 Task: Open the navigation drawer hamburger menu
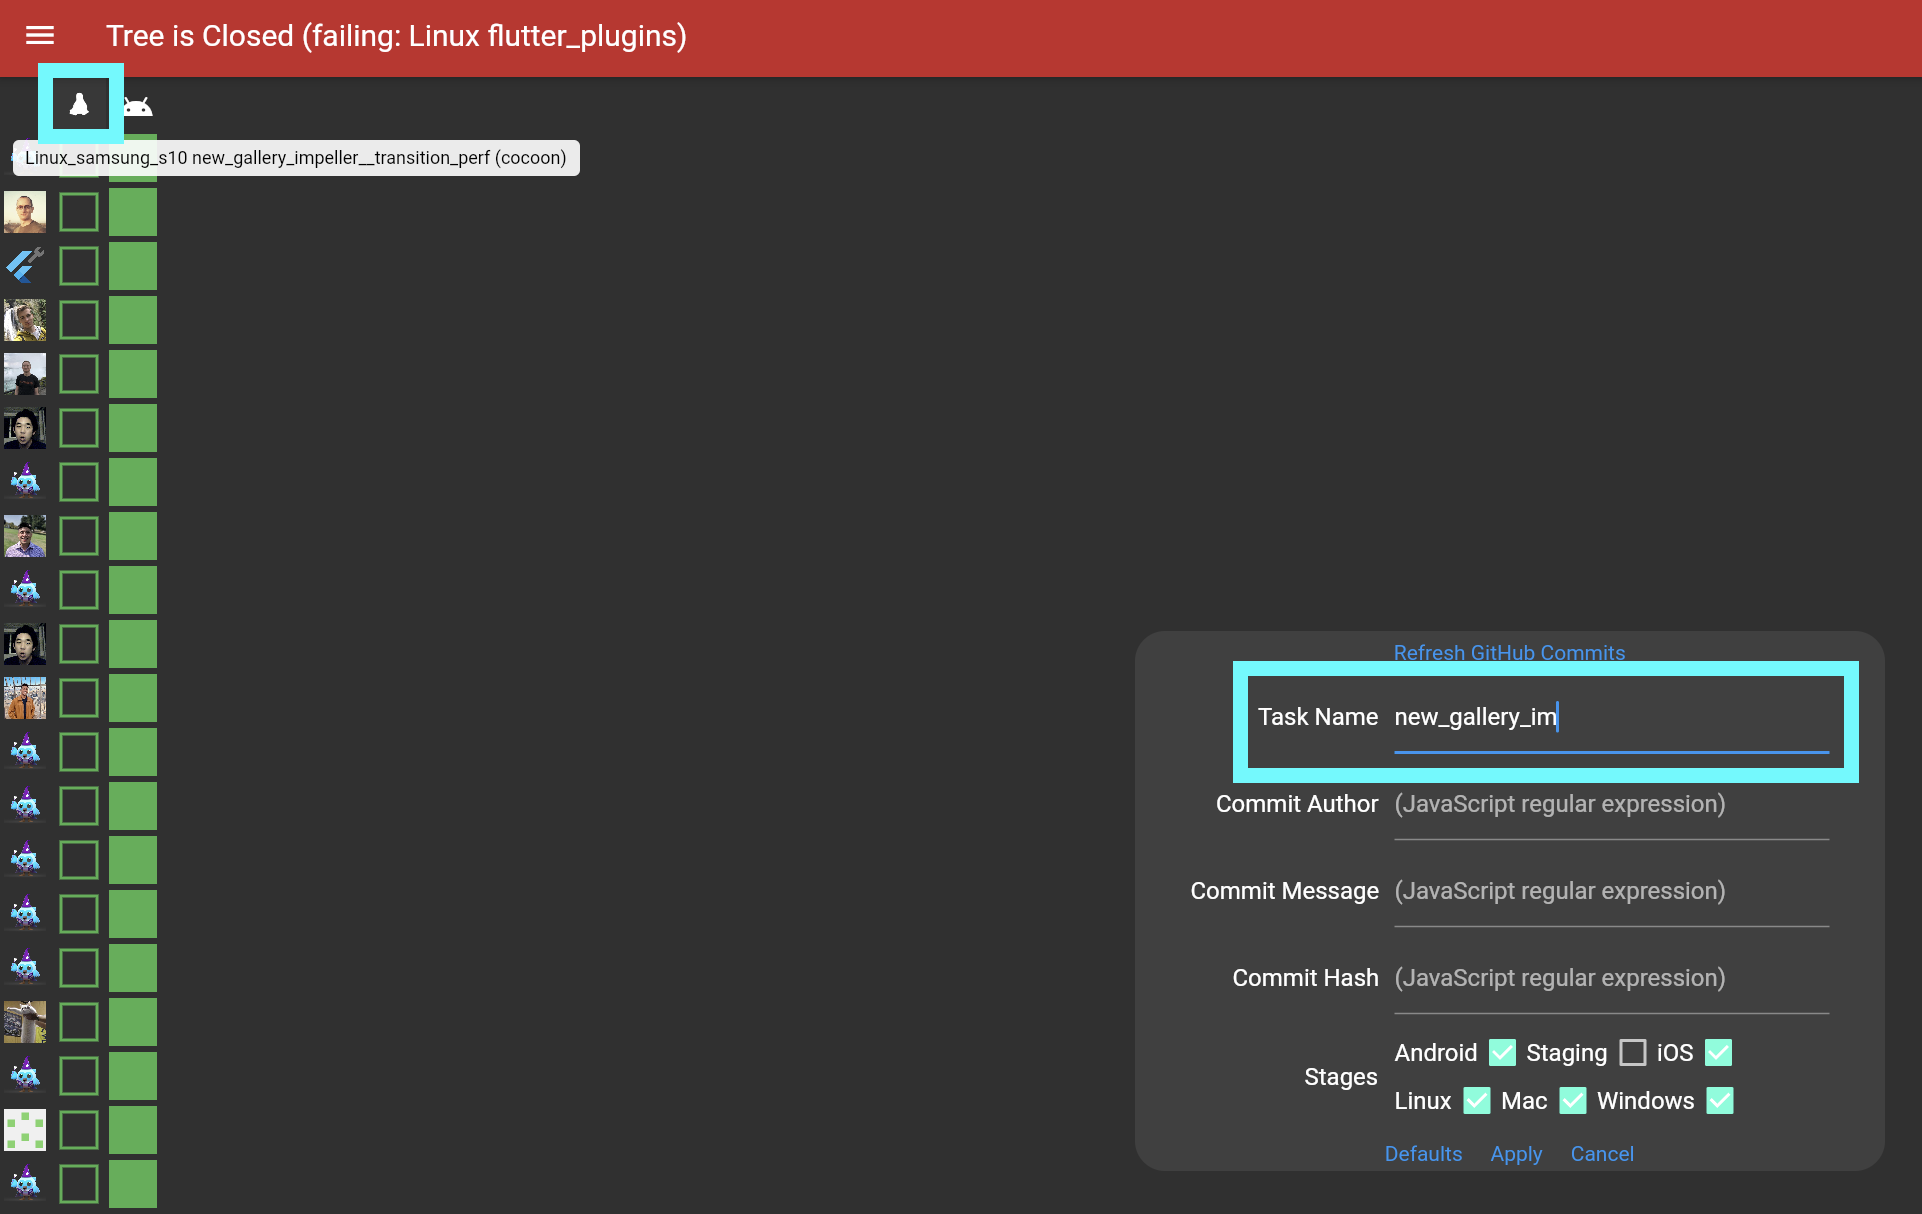click(x=39, y=36)
